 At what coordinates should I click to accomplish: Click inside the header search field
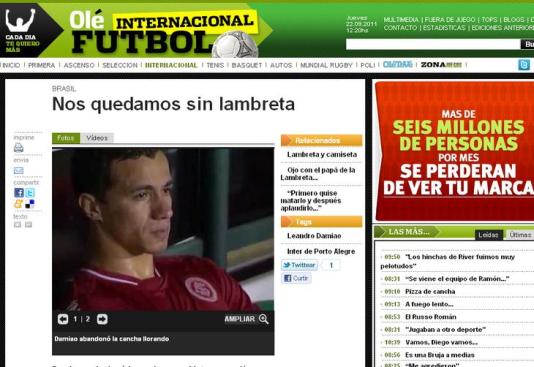click(433, 44)
